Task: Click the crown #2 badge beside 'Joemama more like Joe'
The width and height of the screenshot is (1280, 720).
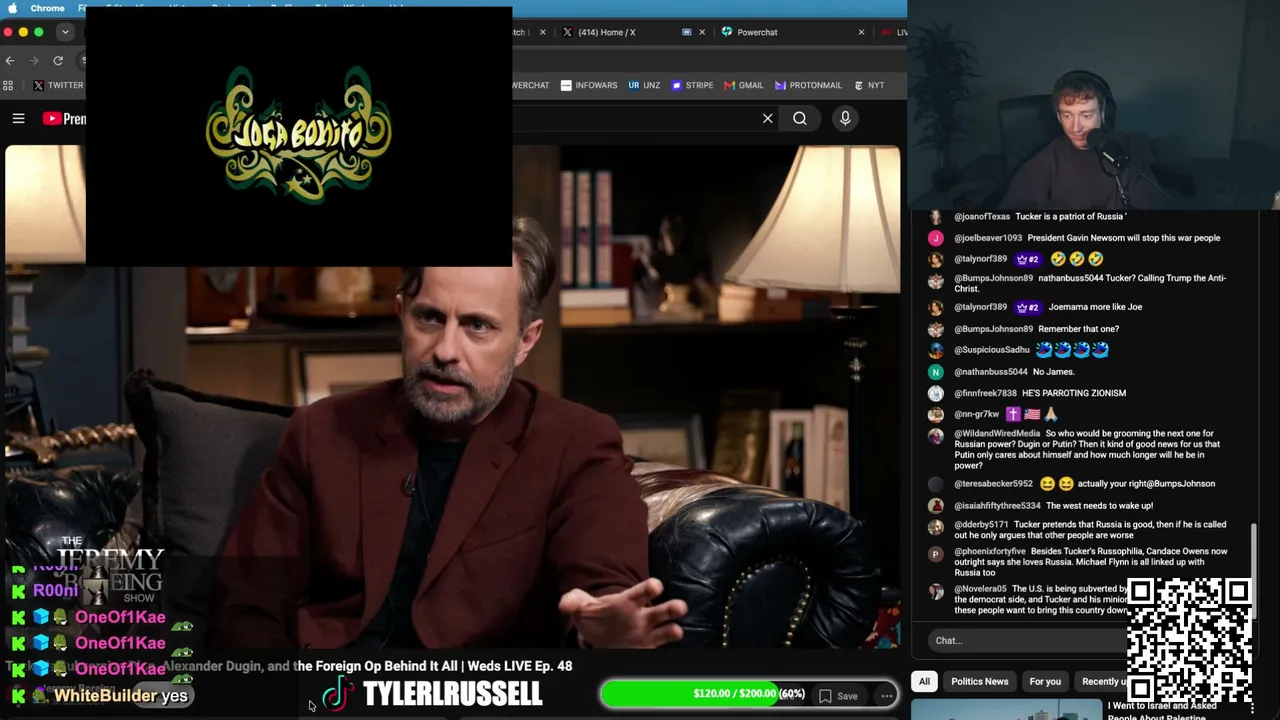Action: pos(1028,307)
